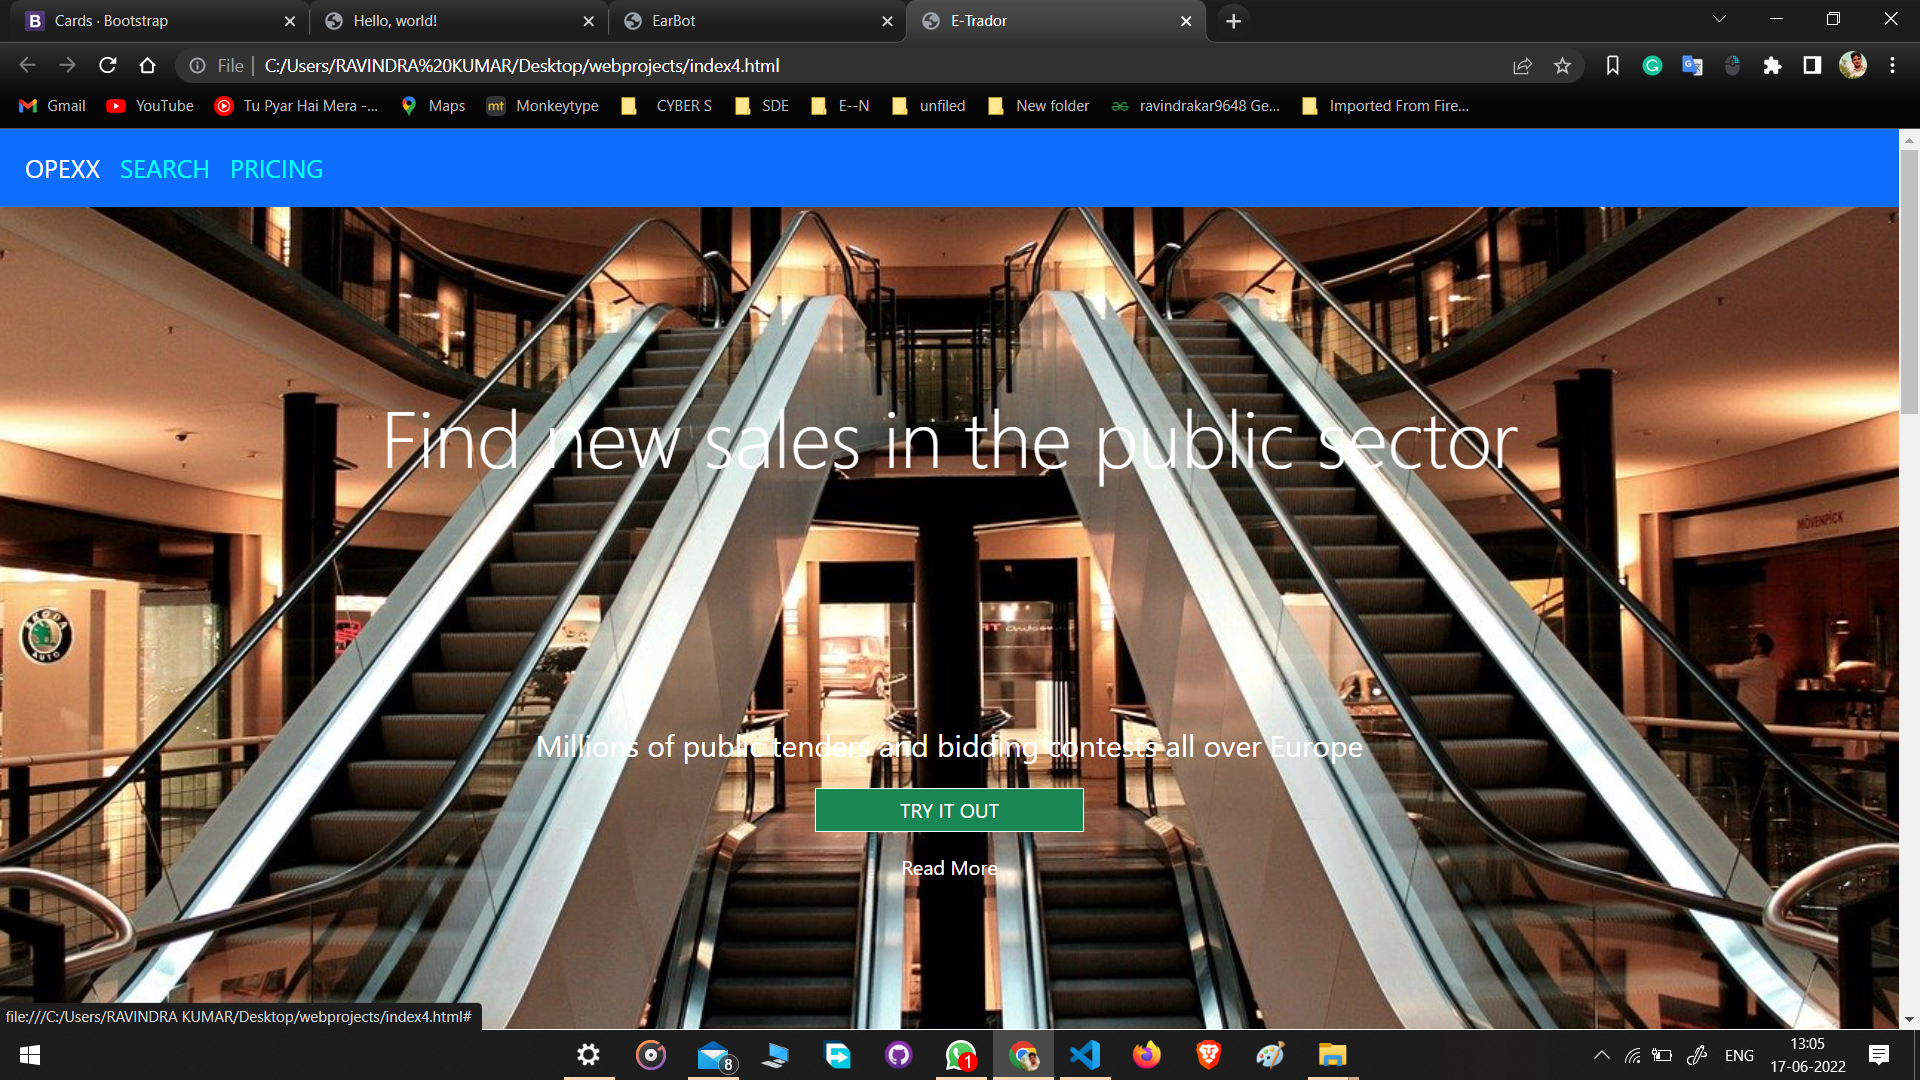Click the page vertical scrollbar thumb

[1909, 280]
